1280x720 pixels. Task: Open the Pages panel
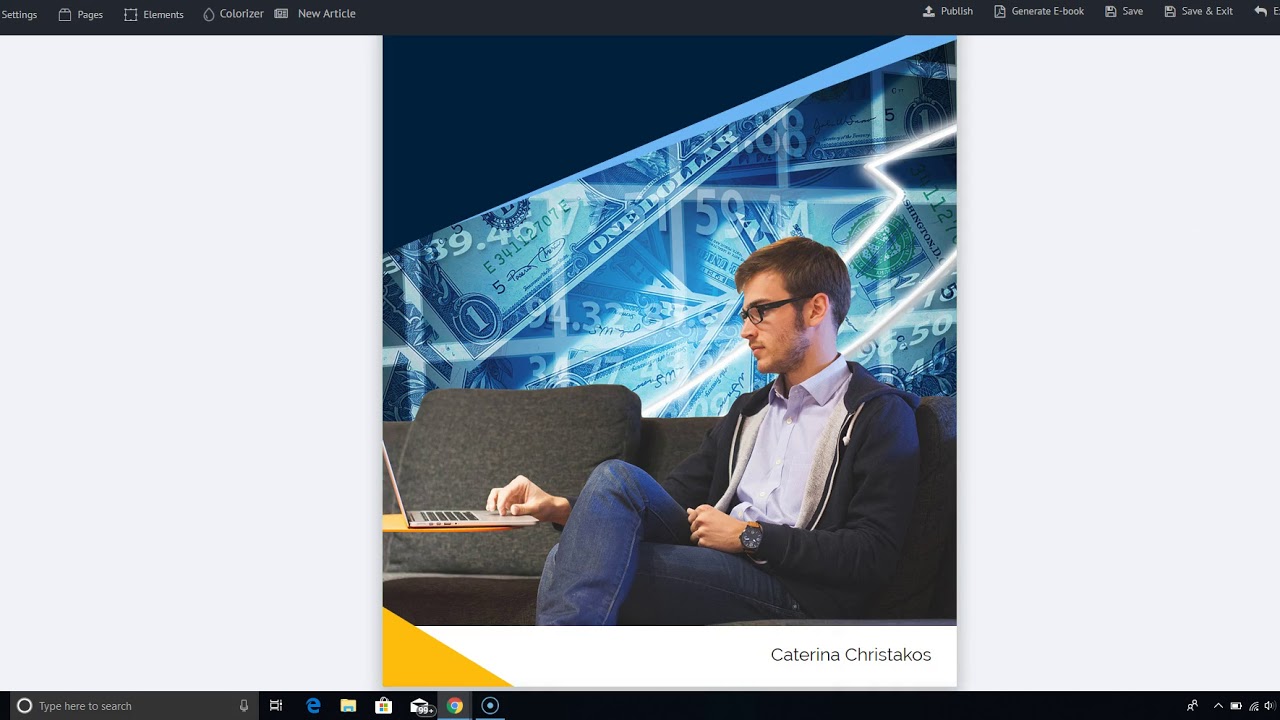coord(81,14)
